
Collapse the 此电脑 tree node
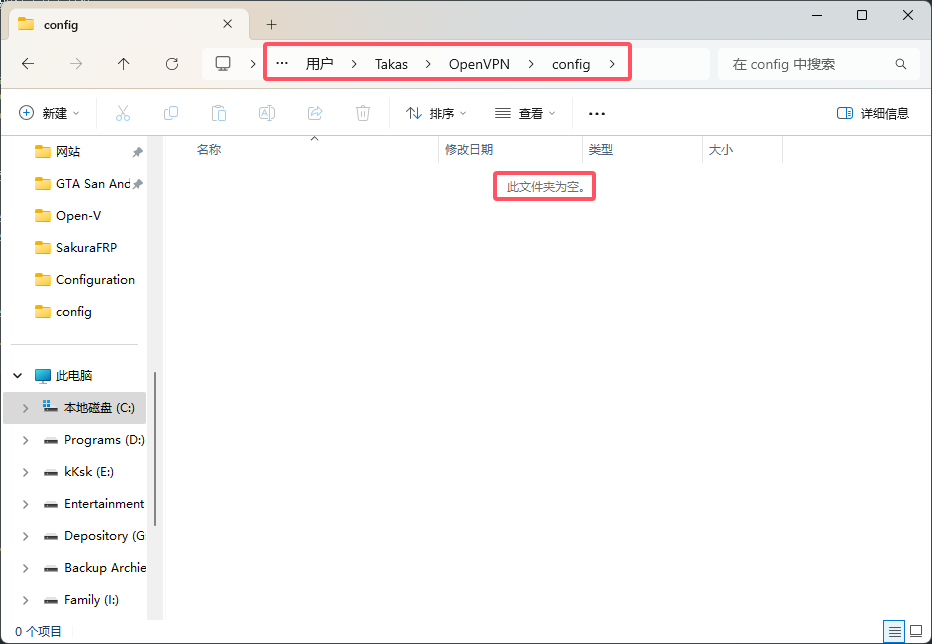coord(18,376)
